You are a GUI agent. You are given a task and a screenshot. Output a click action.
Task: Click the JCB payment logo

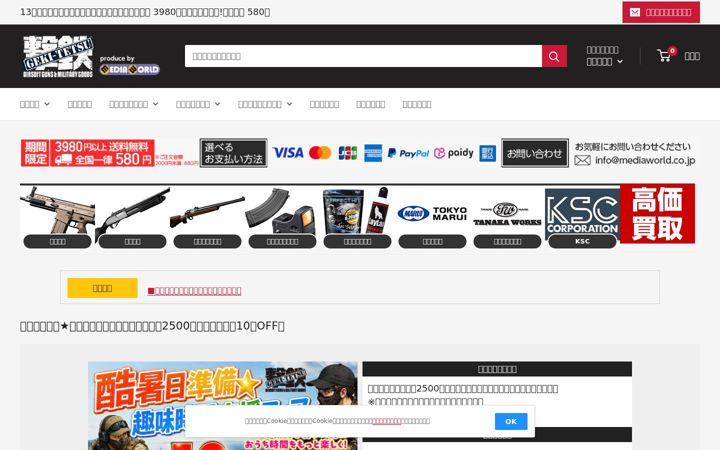(x=348, y=153)
